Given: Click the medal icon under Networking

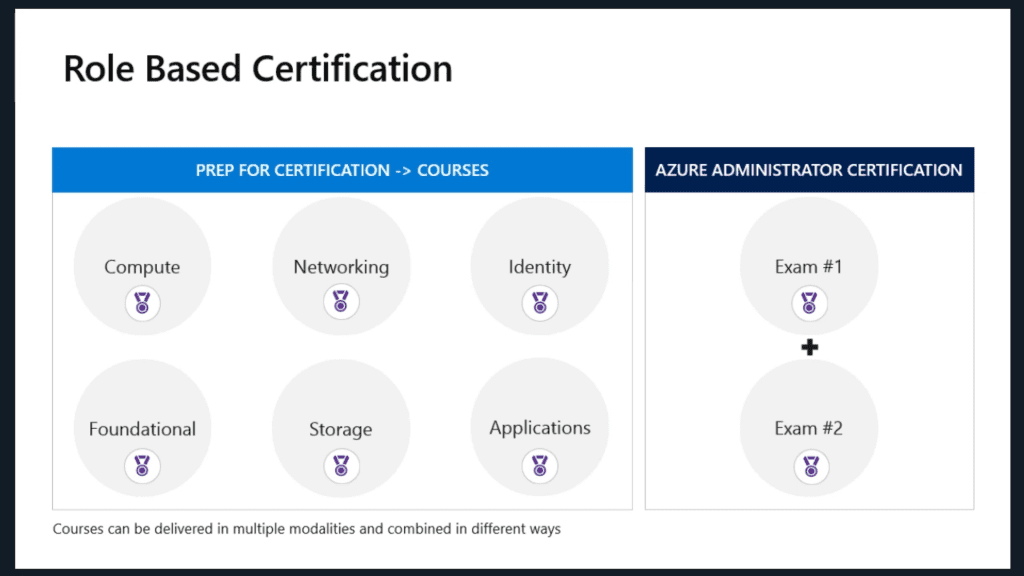Looking at the screenshot, I should click(341, 301).
